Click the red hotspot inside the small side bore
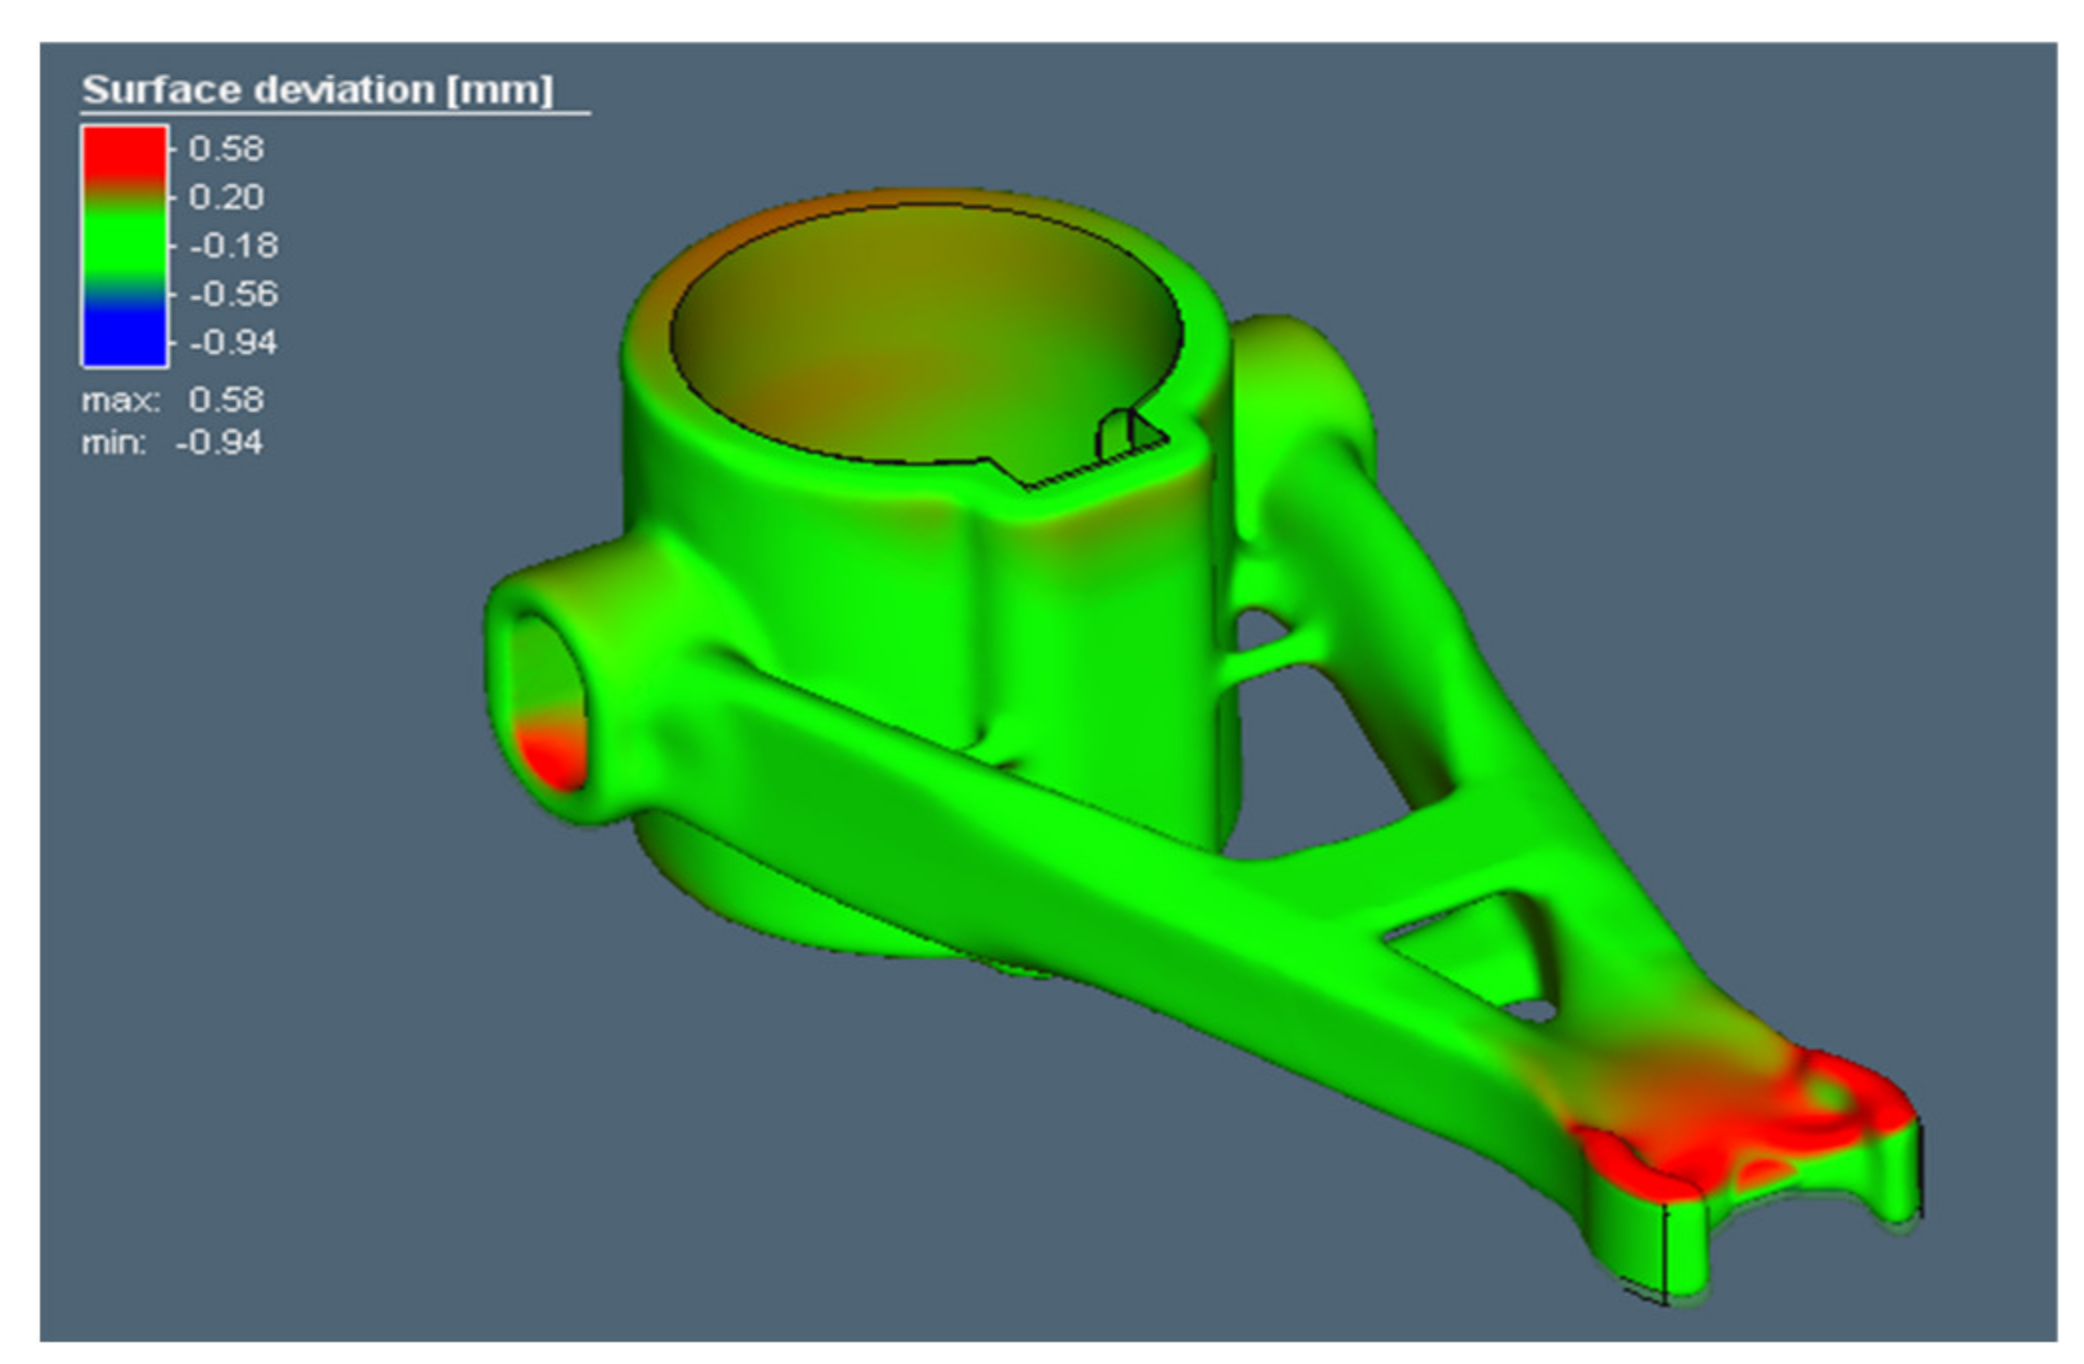Viewport: 2084px width, 1364px height. click(552, 756)
